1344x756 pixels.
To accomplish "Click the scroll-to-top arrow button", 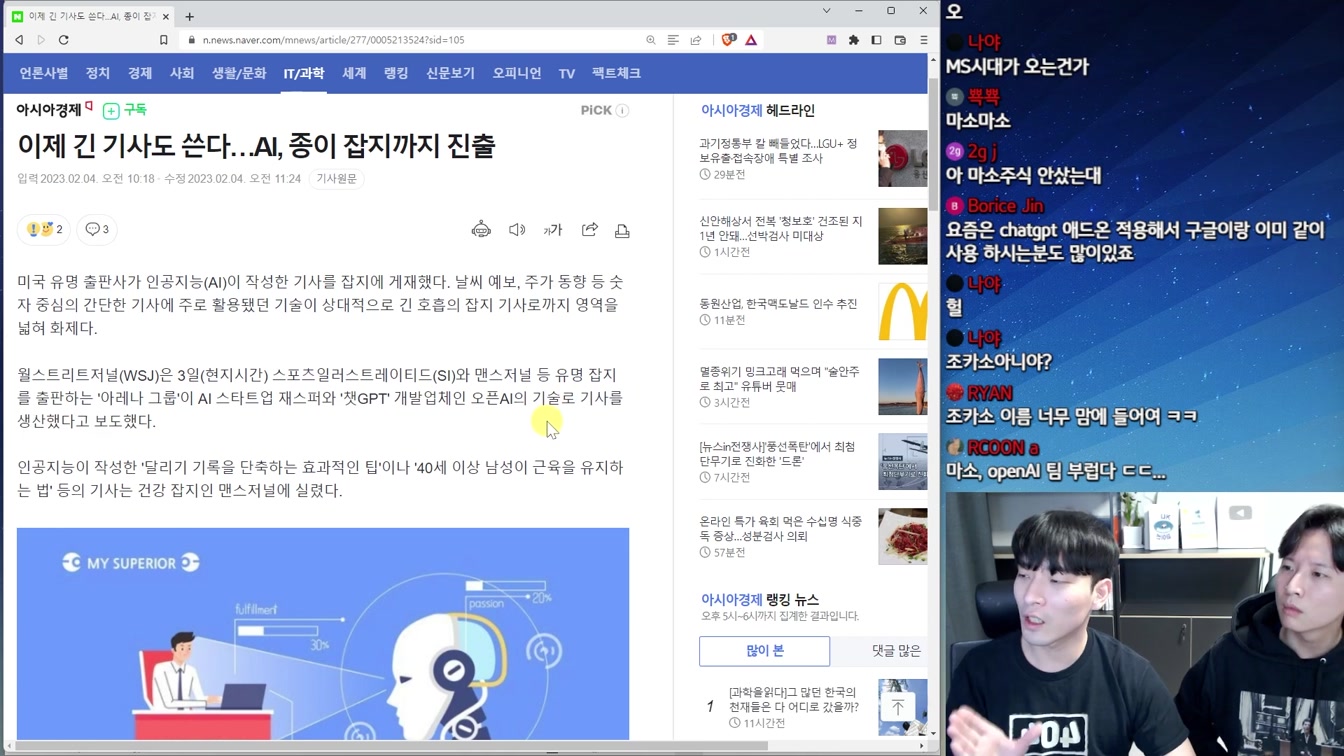I will [898, 707].
